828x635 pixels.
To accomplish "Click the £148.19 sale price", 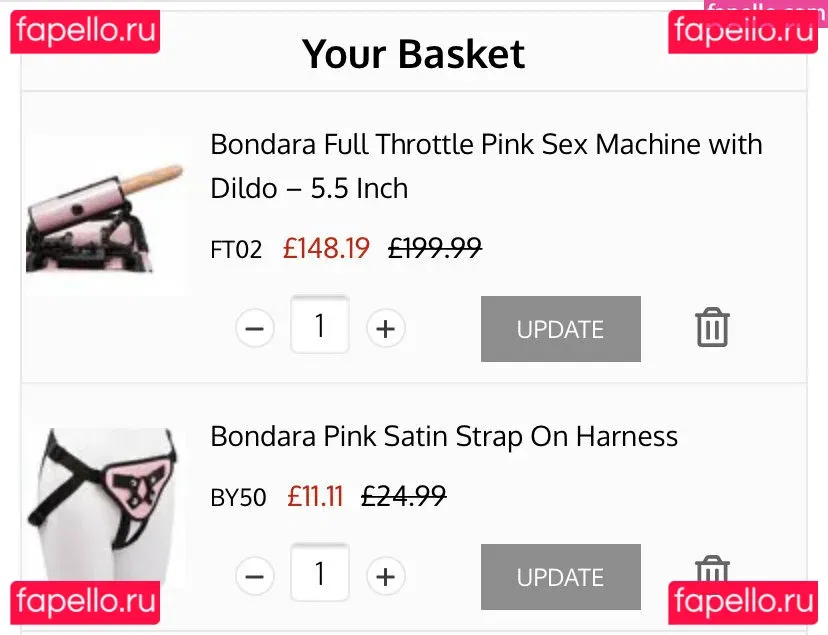I will 326,248.
